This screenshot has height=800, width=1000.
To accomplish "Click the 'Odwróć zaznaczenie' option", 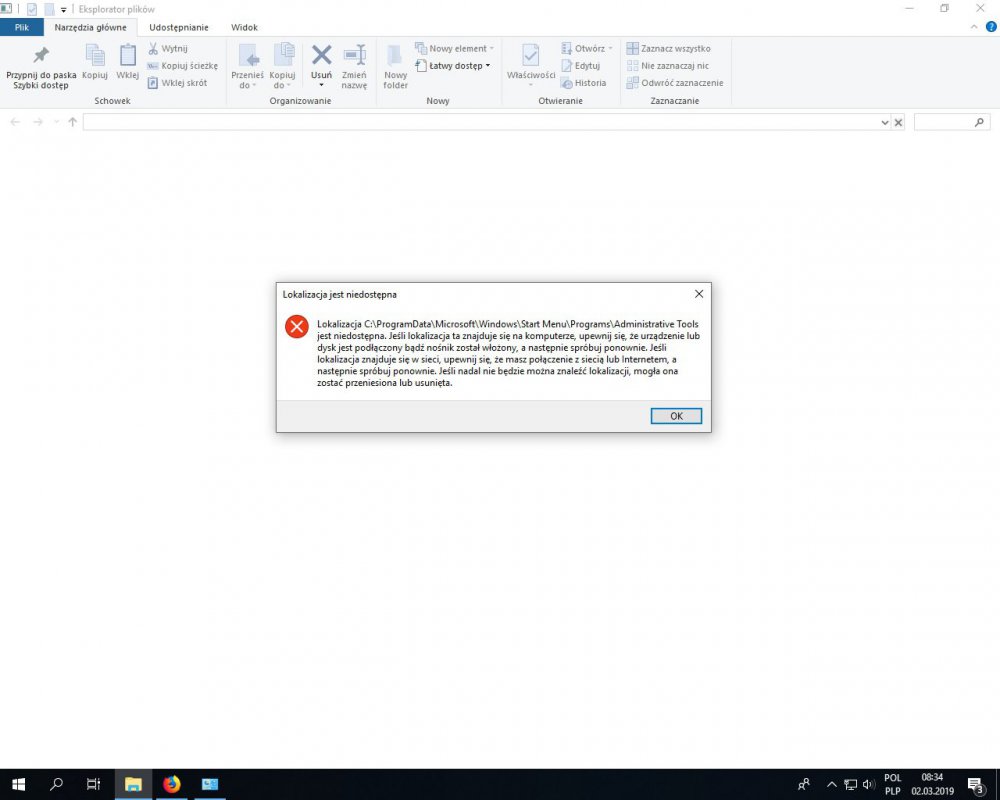I will 674,83.
